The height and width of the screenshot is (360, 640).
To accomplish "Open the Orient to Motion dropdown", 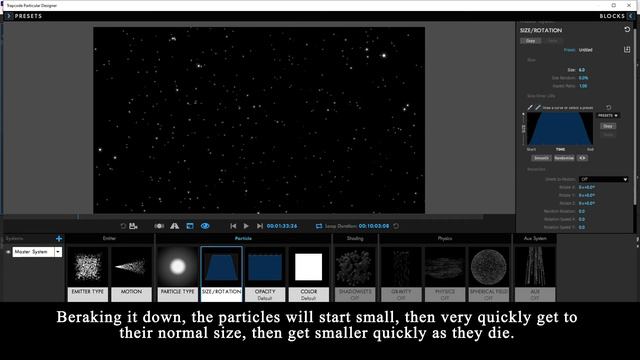I will [x=603, y=179].
